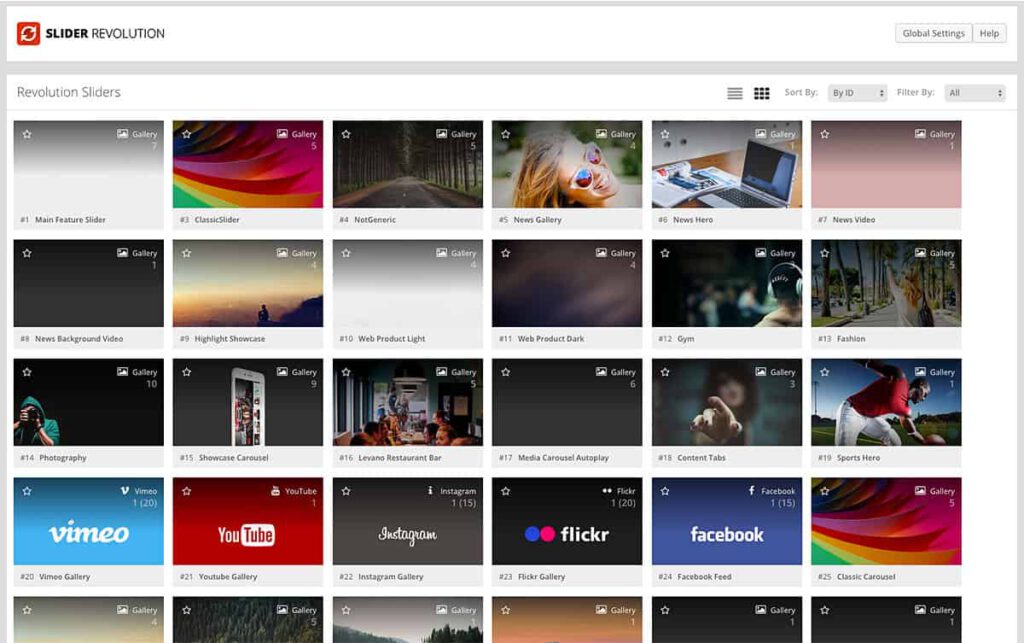Click the 'Showcase Carousel' title

pyautogui.click(x=233, y=458)
